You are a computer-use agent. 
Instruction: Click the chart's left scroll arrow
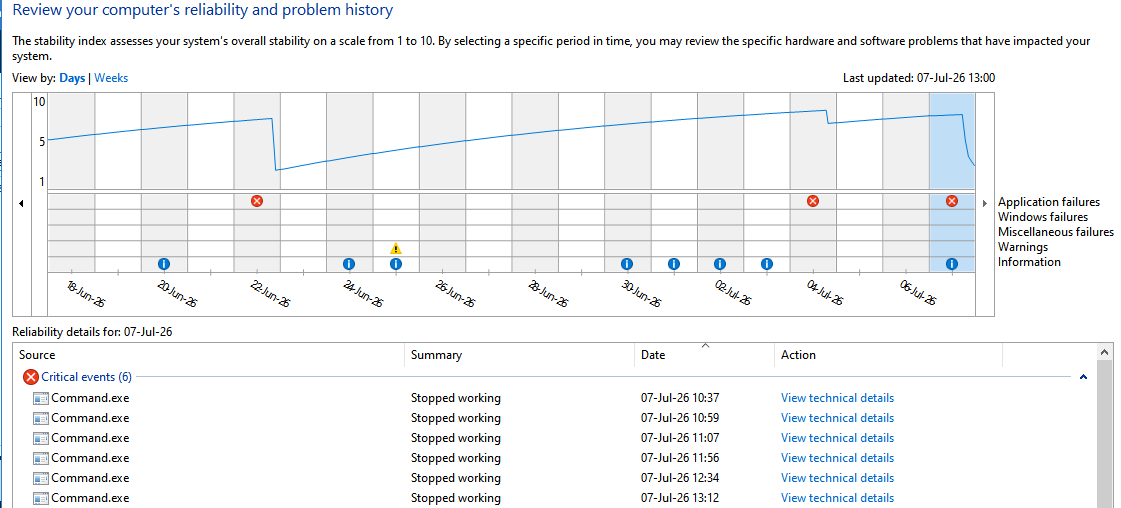click(x=21, y=204)
